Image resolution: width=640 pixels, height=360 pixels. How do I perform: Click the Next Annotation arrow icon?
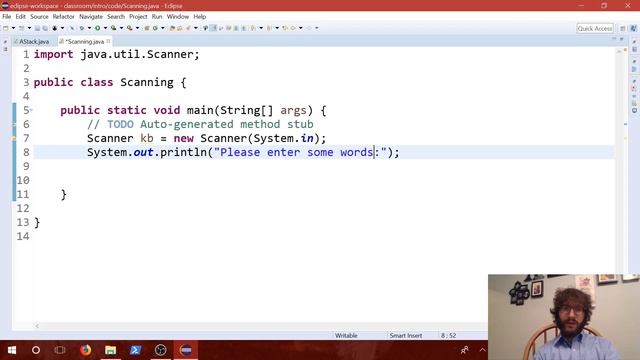[253, 28]
